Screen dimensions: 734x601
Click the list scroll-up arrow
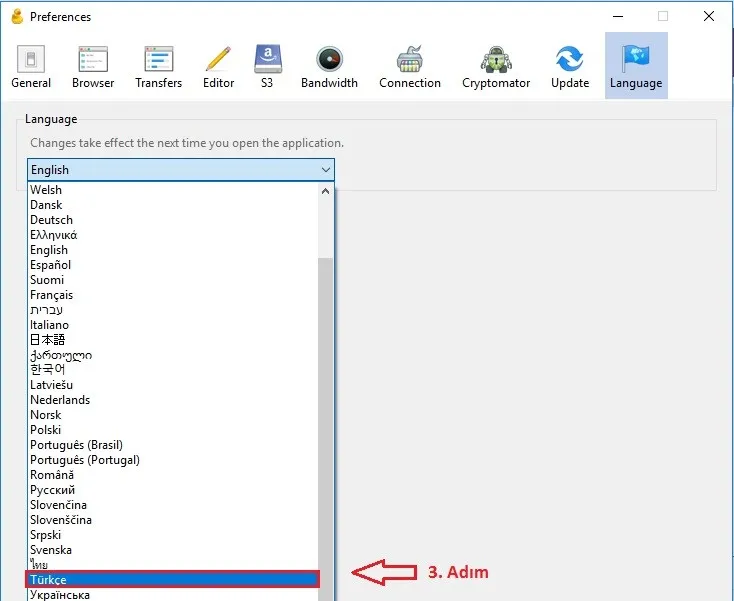(x=325, y=191)
